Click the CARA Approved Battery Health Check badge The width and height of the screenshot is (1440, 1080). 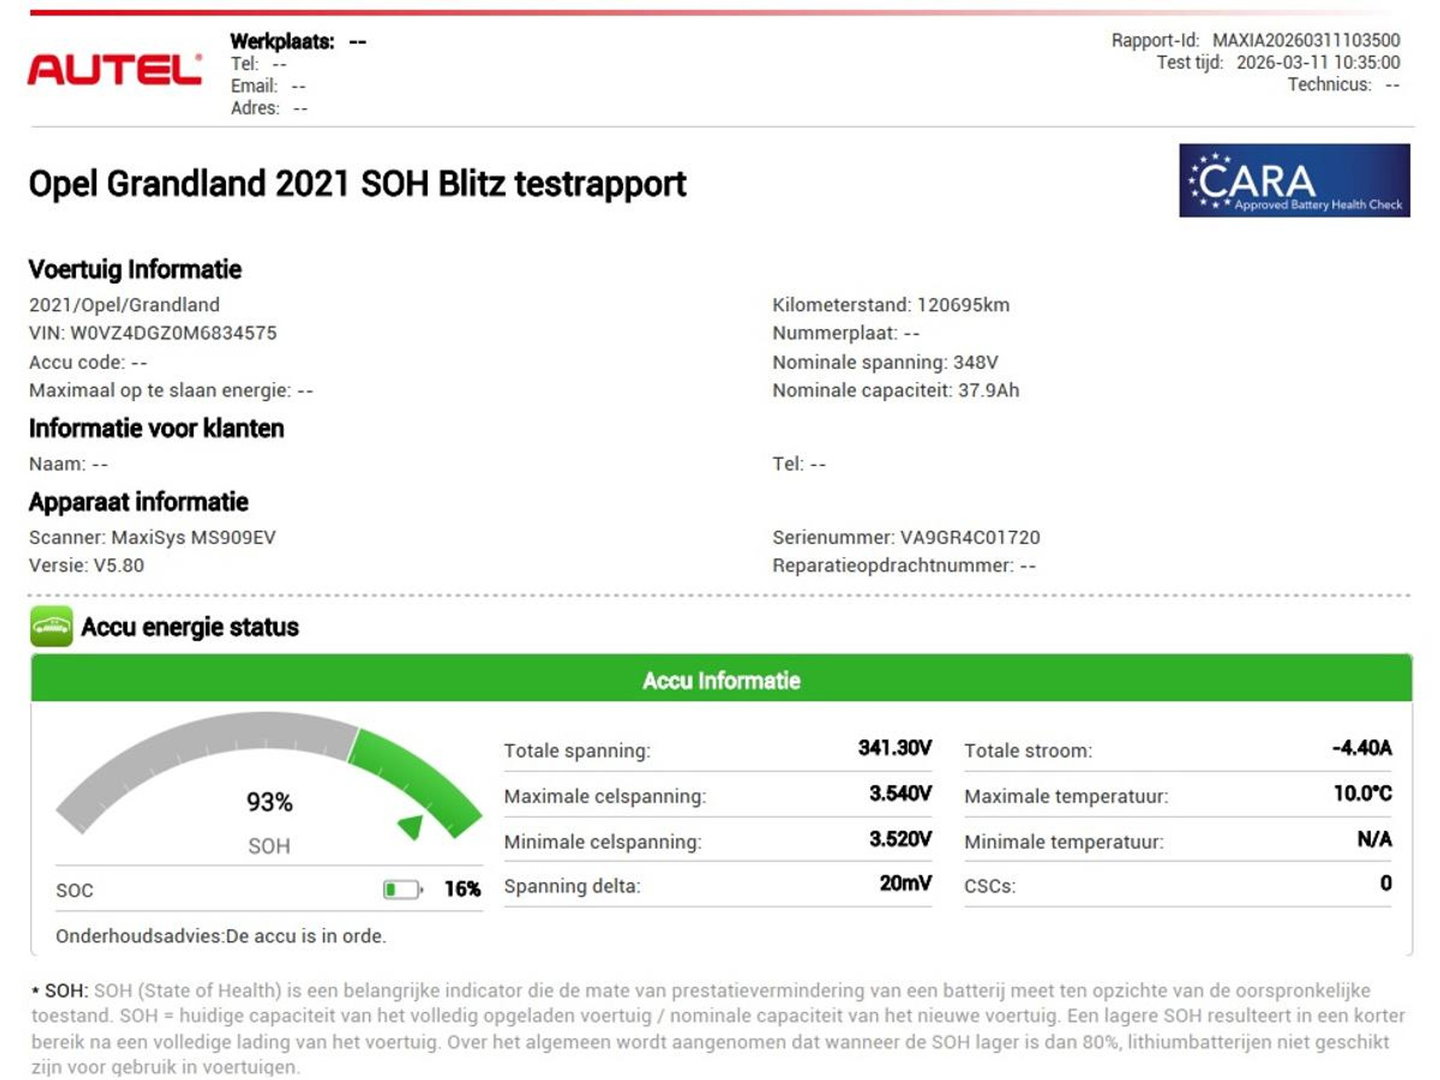click(x=1294, y=182)
